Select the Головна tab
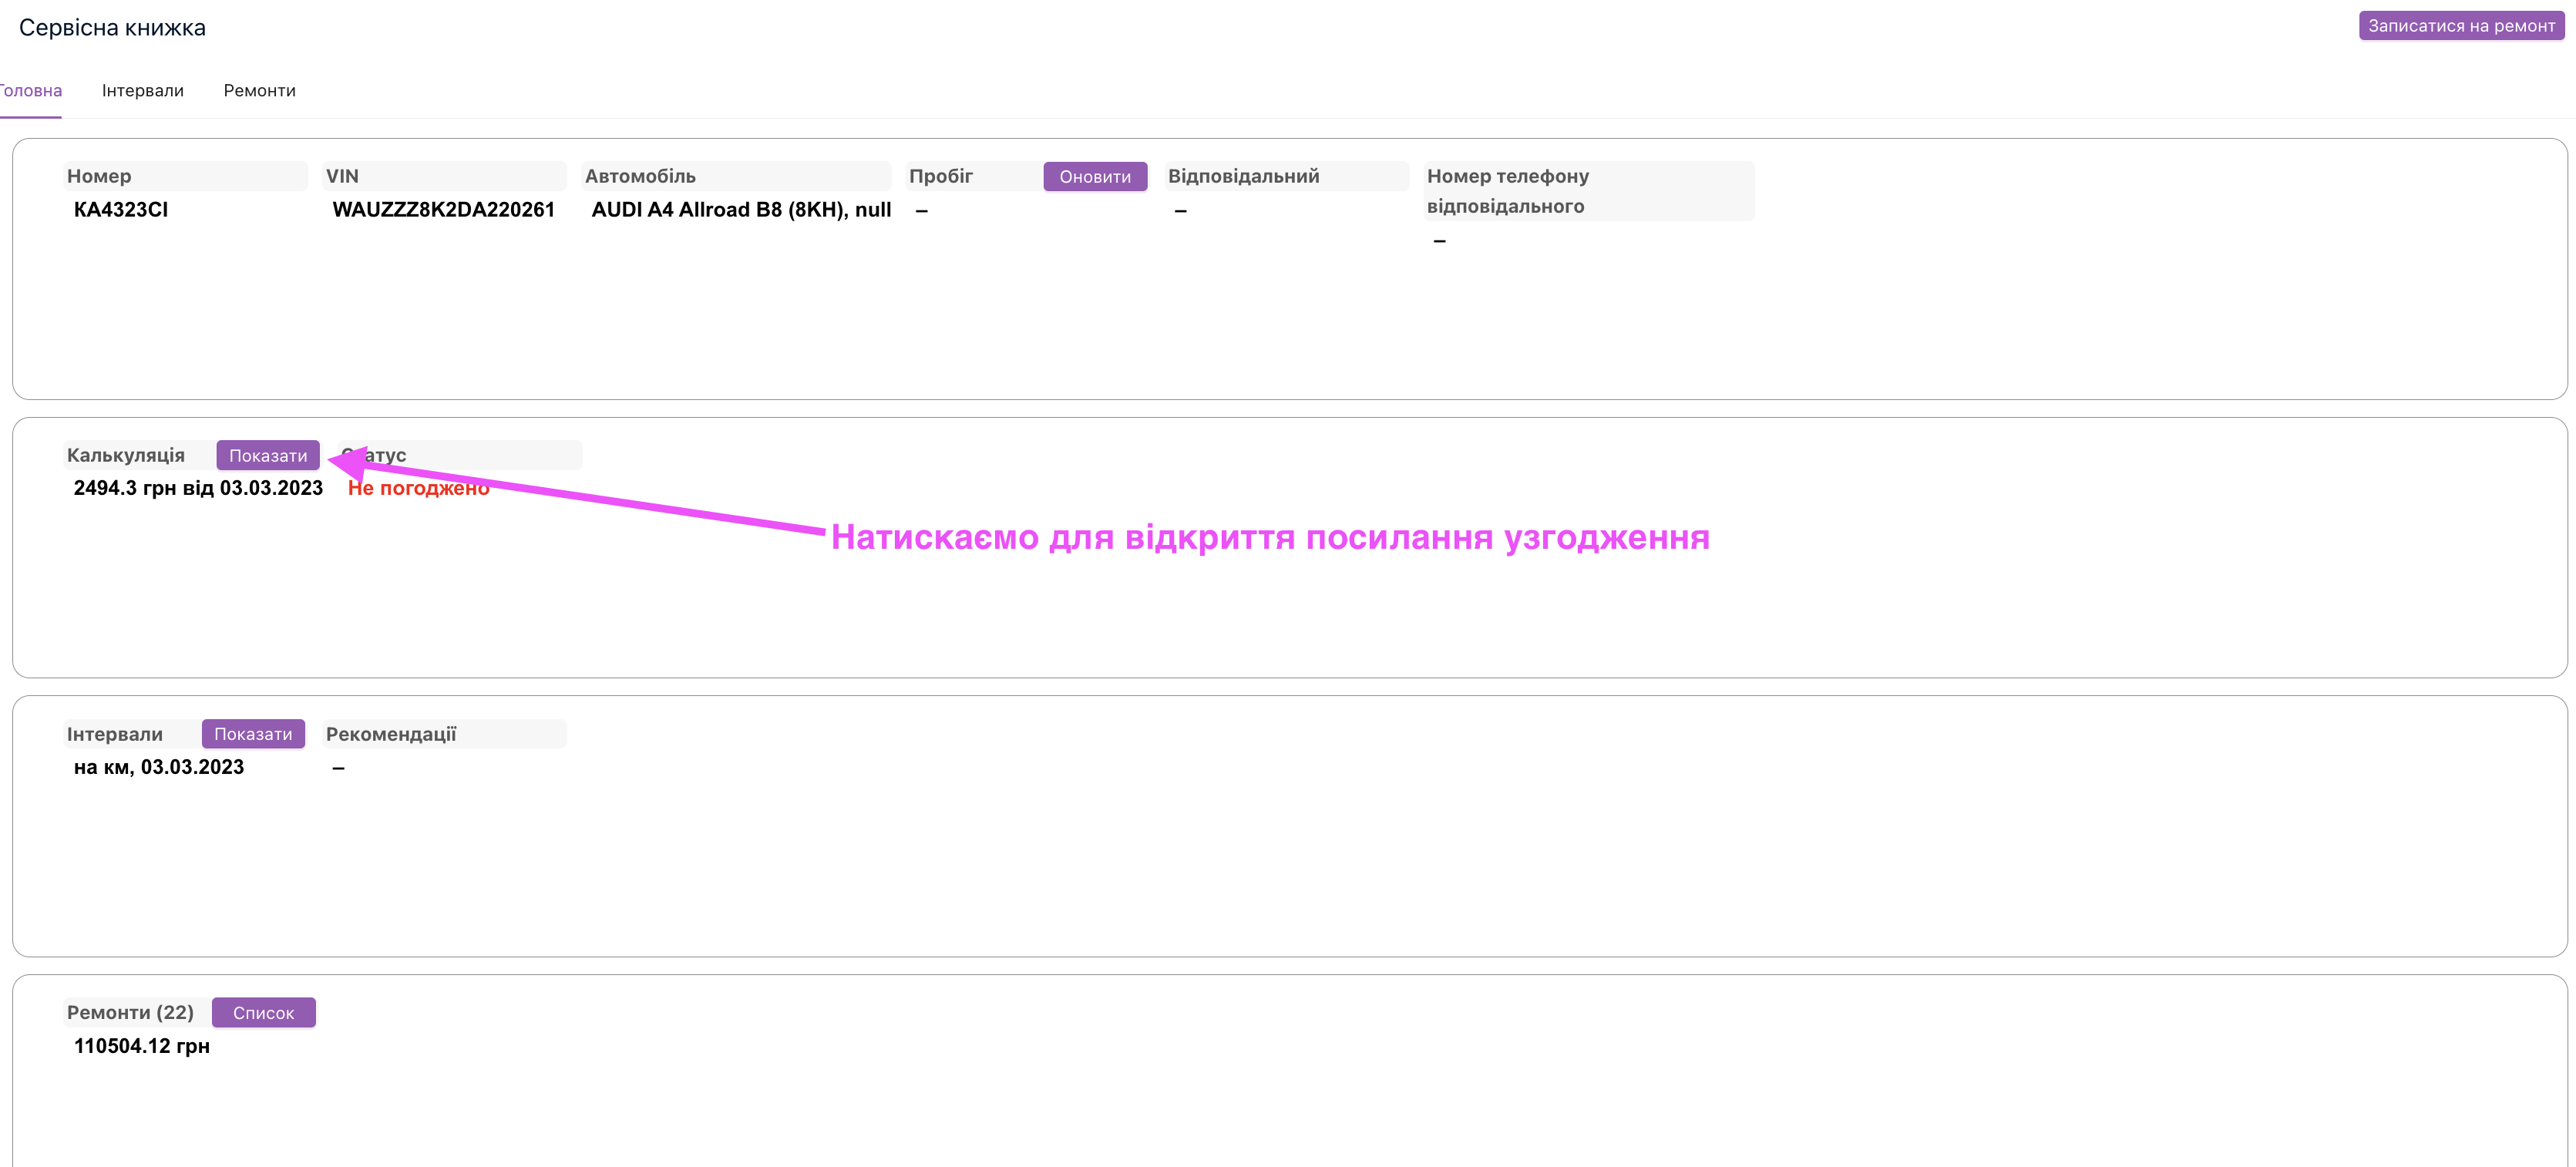This screenshot has width=2576, height=1167. [30, 91]
